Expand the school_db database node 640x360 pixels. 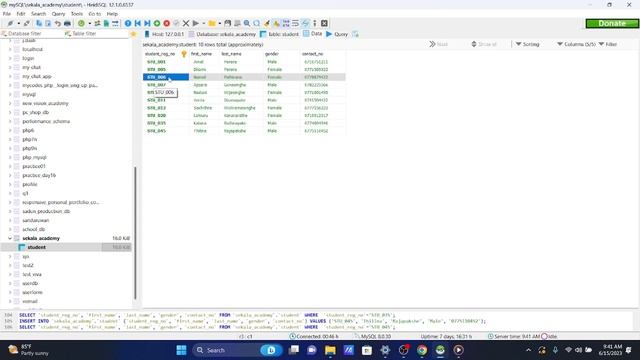[x=10, y=229]
